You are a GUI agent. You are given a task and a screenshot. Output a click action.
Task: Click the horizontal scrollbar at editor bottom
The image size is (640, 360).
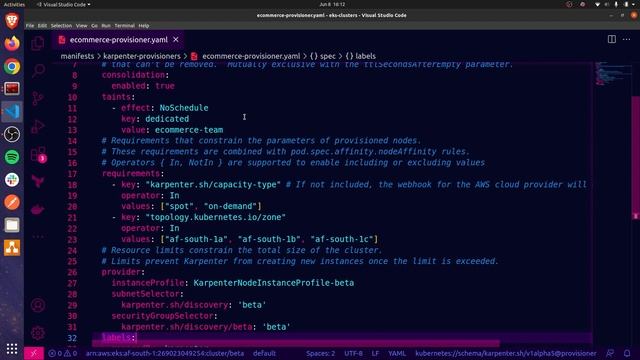[x=296, y=344]
